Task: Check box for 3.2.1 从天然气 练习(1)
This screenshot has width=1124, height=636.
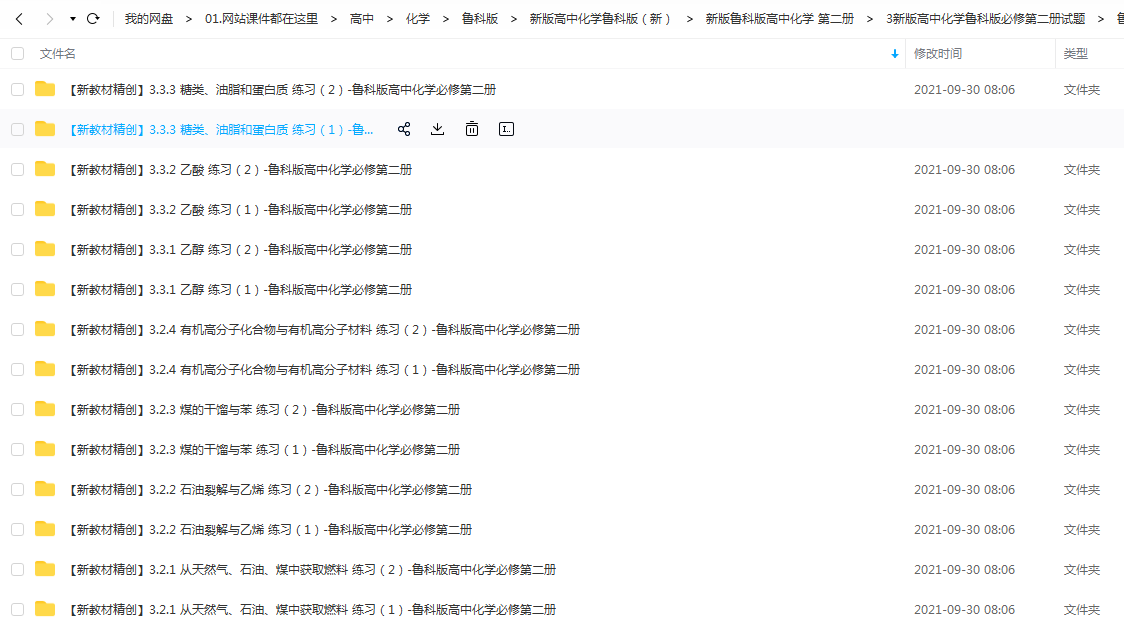Action: (x=18, y=610)
